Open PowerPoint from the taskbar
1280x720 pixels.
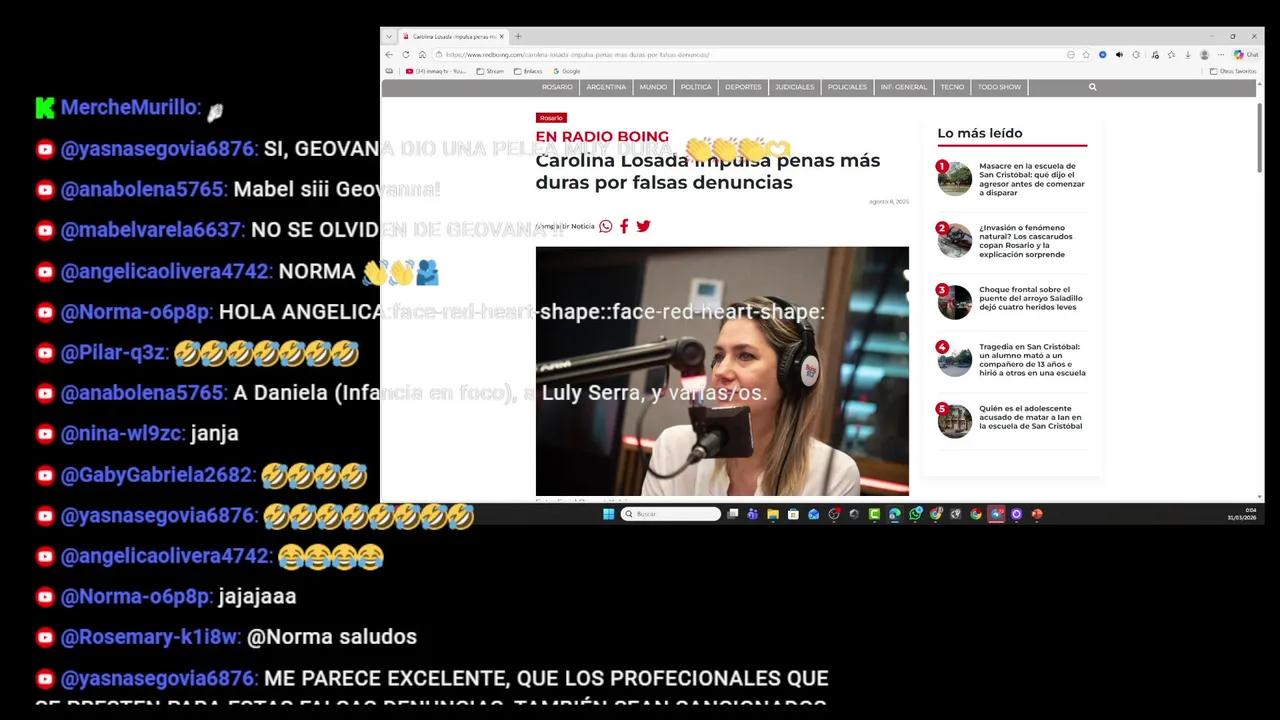[1037, 514]
